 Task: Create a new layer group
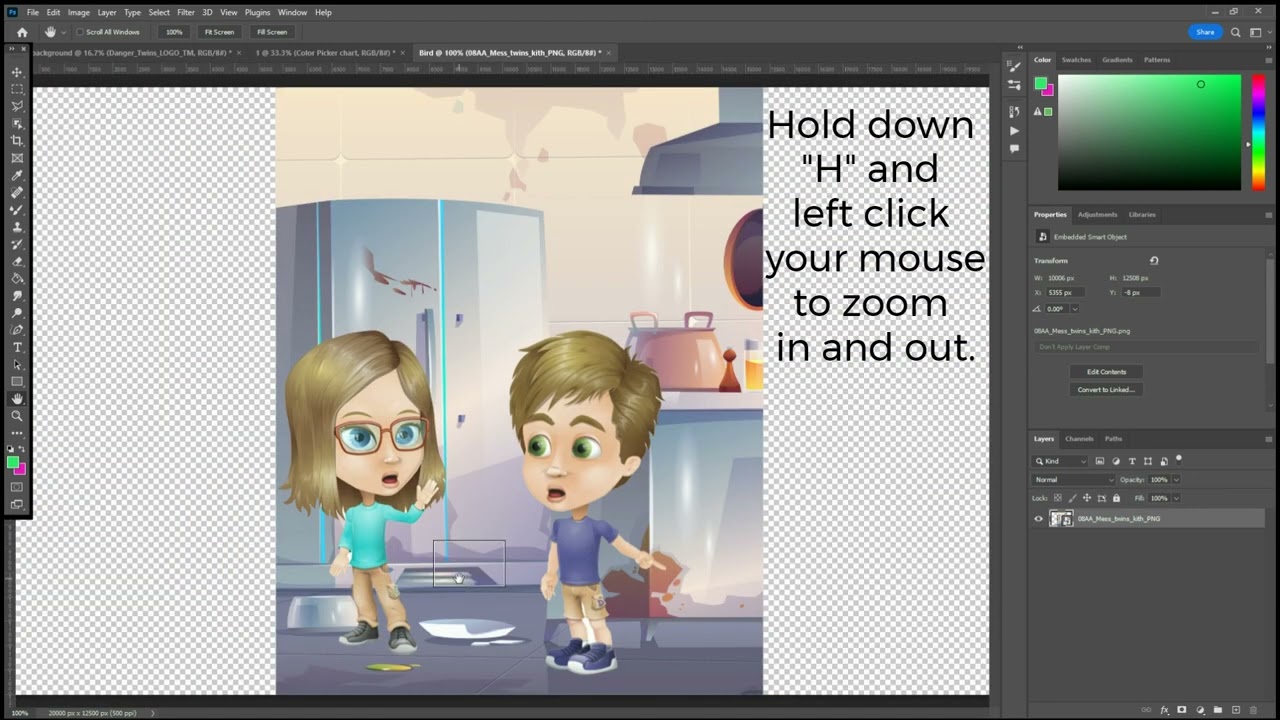[x=1218, y=710]
